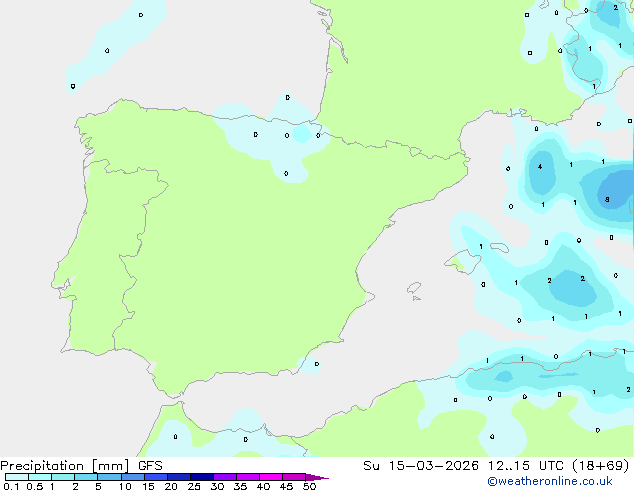
Task: Pick the 1–2 mm legend color box
Action: click(63, 477)
